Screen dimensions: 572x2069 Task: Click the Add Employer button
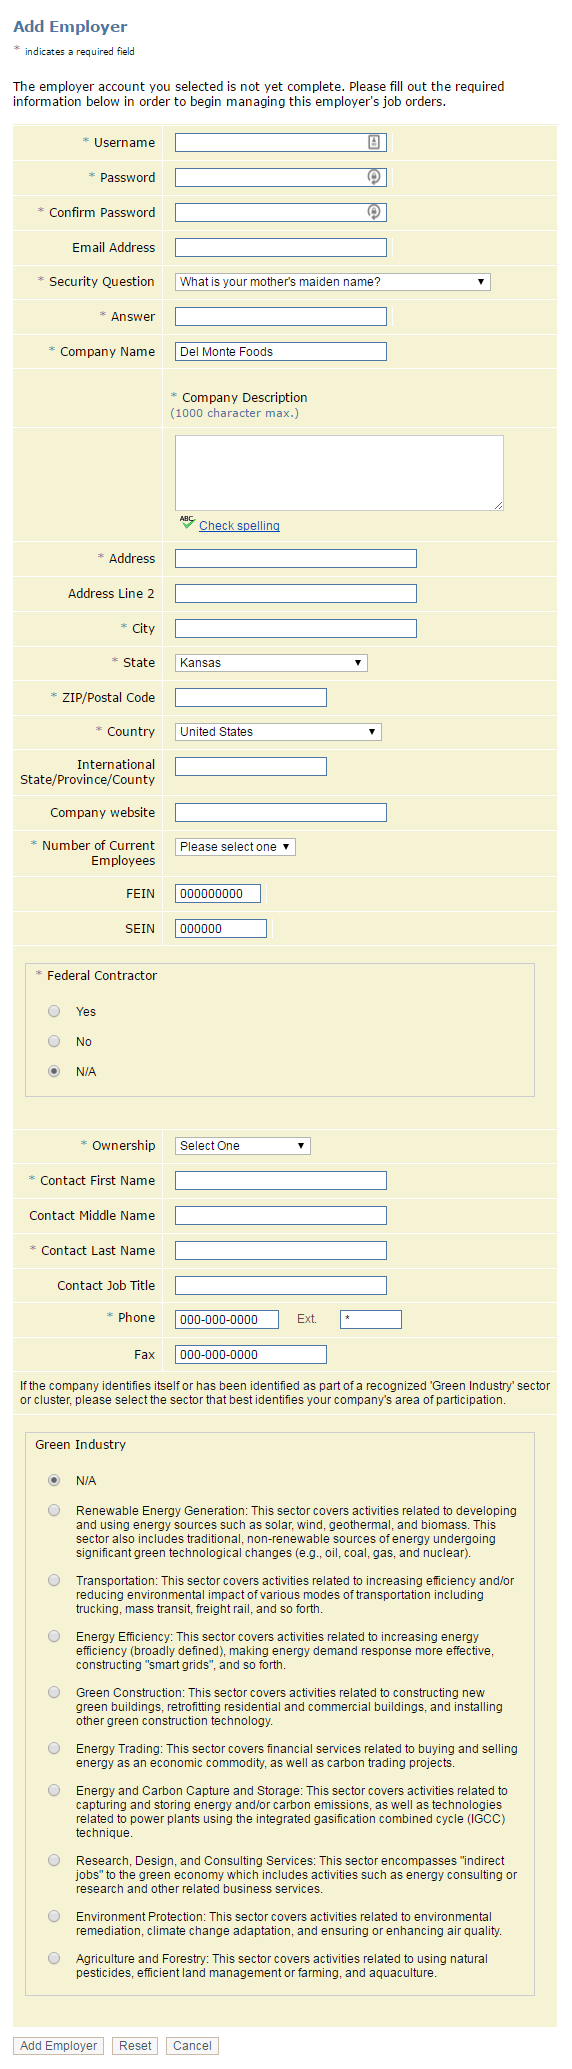point(59,2046)
